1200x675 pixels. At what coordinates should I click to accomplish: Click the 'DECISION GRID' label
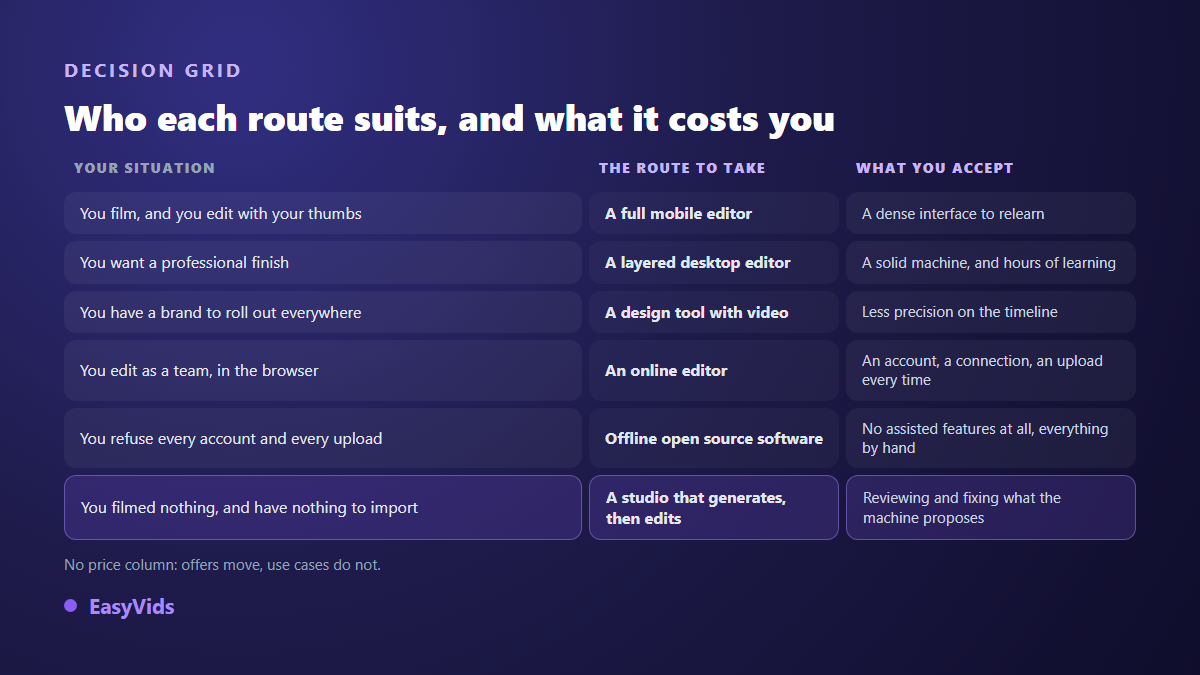coord(153,71)
